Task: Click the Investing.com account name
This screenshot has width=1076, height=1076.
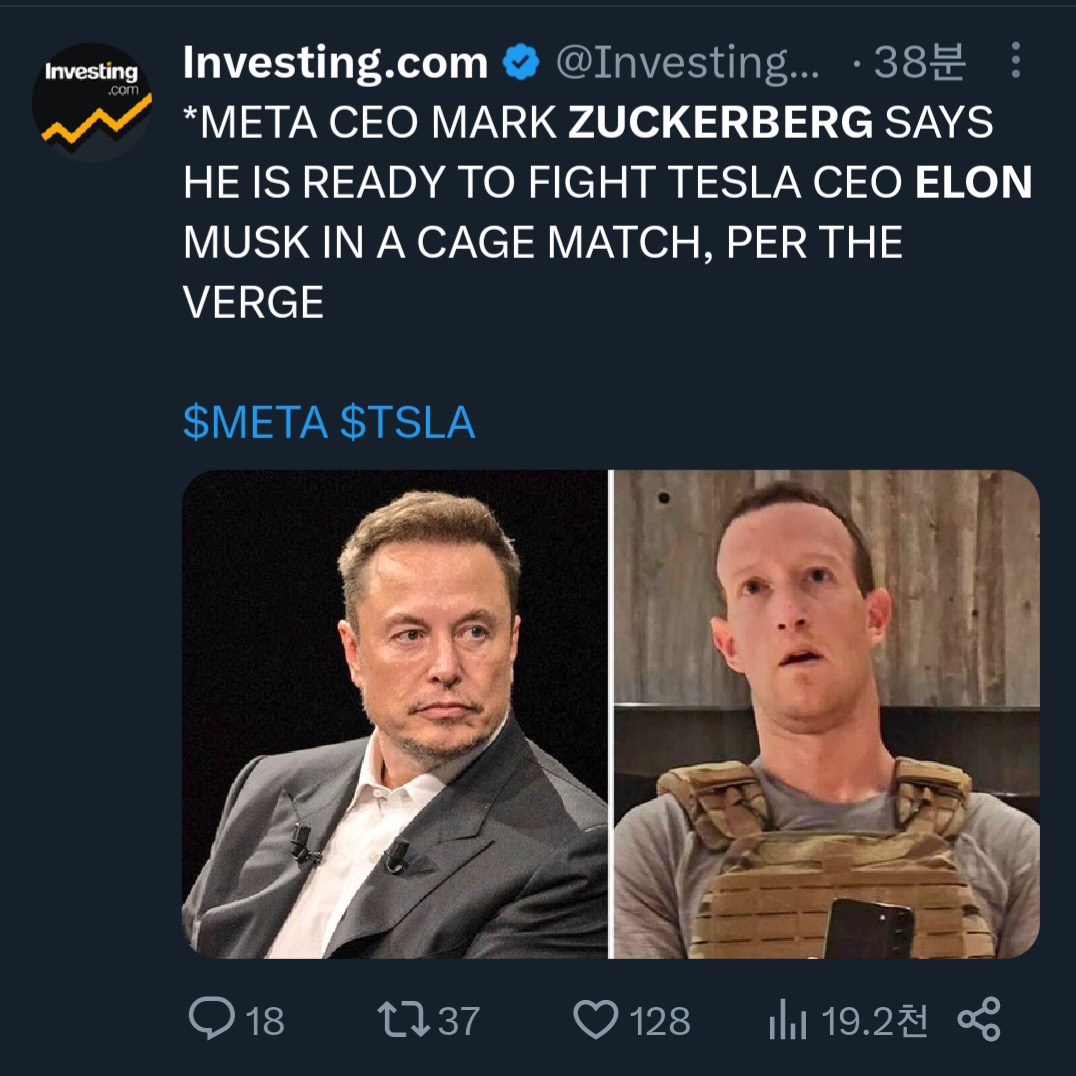Action: pyautogui.click(x=335, y=64)
